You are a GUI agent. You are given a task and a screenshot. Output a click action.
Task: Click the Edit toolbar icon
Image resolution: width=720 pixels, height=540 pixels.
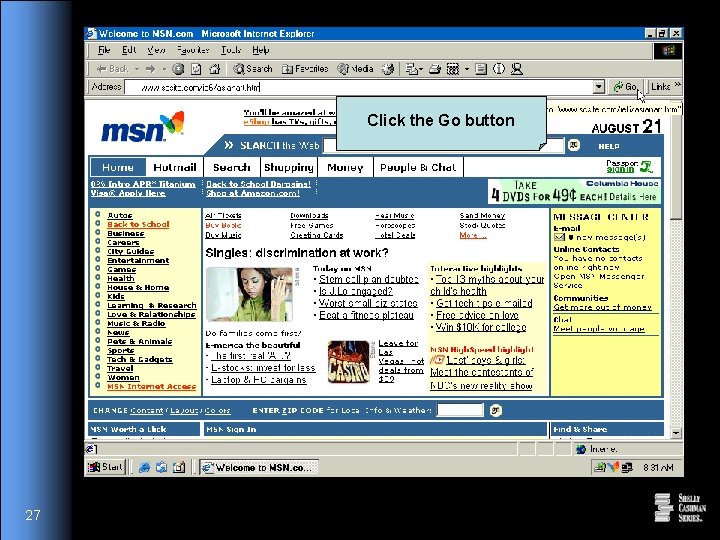[x=453, y=69]
